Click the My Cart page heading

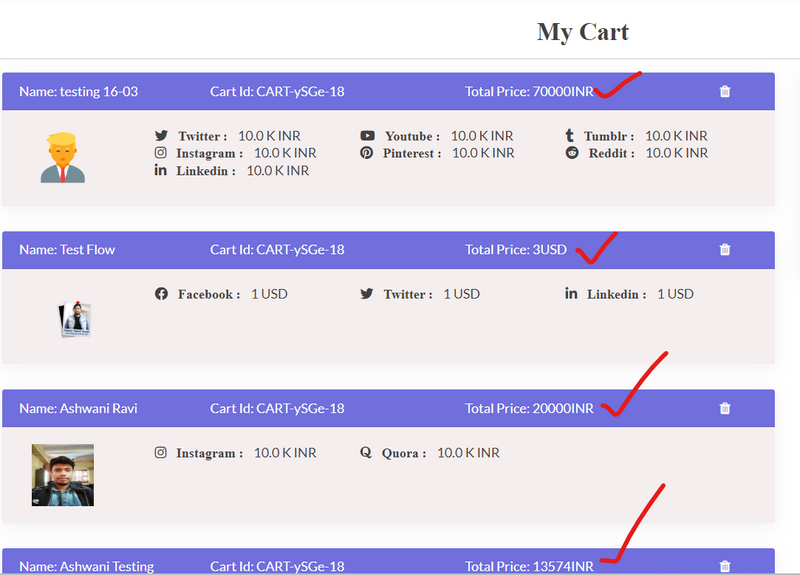point(582,32)
